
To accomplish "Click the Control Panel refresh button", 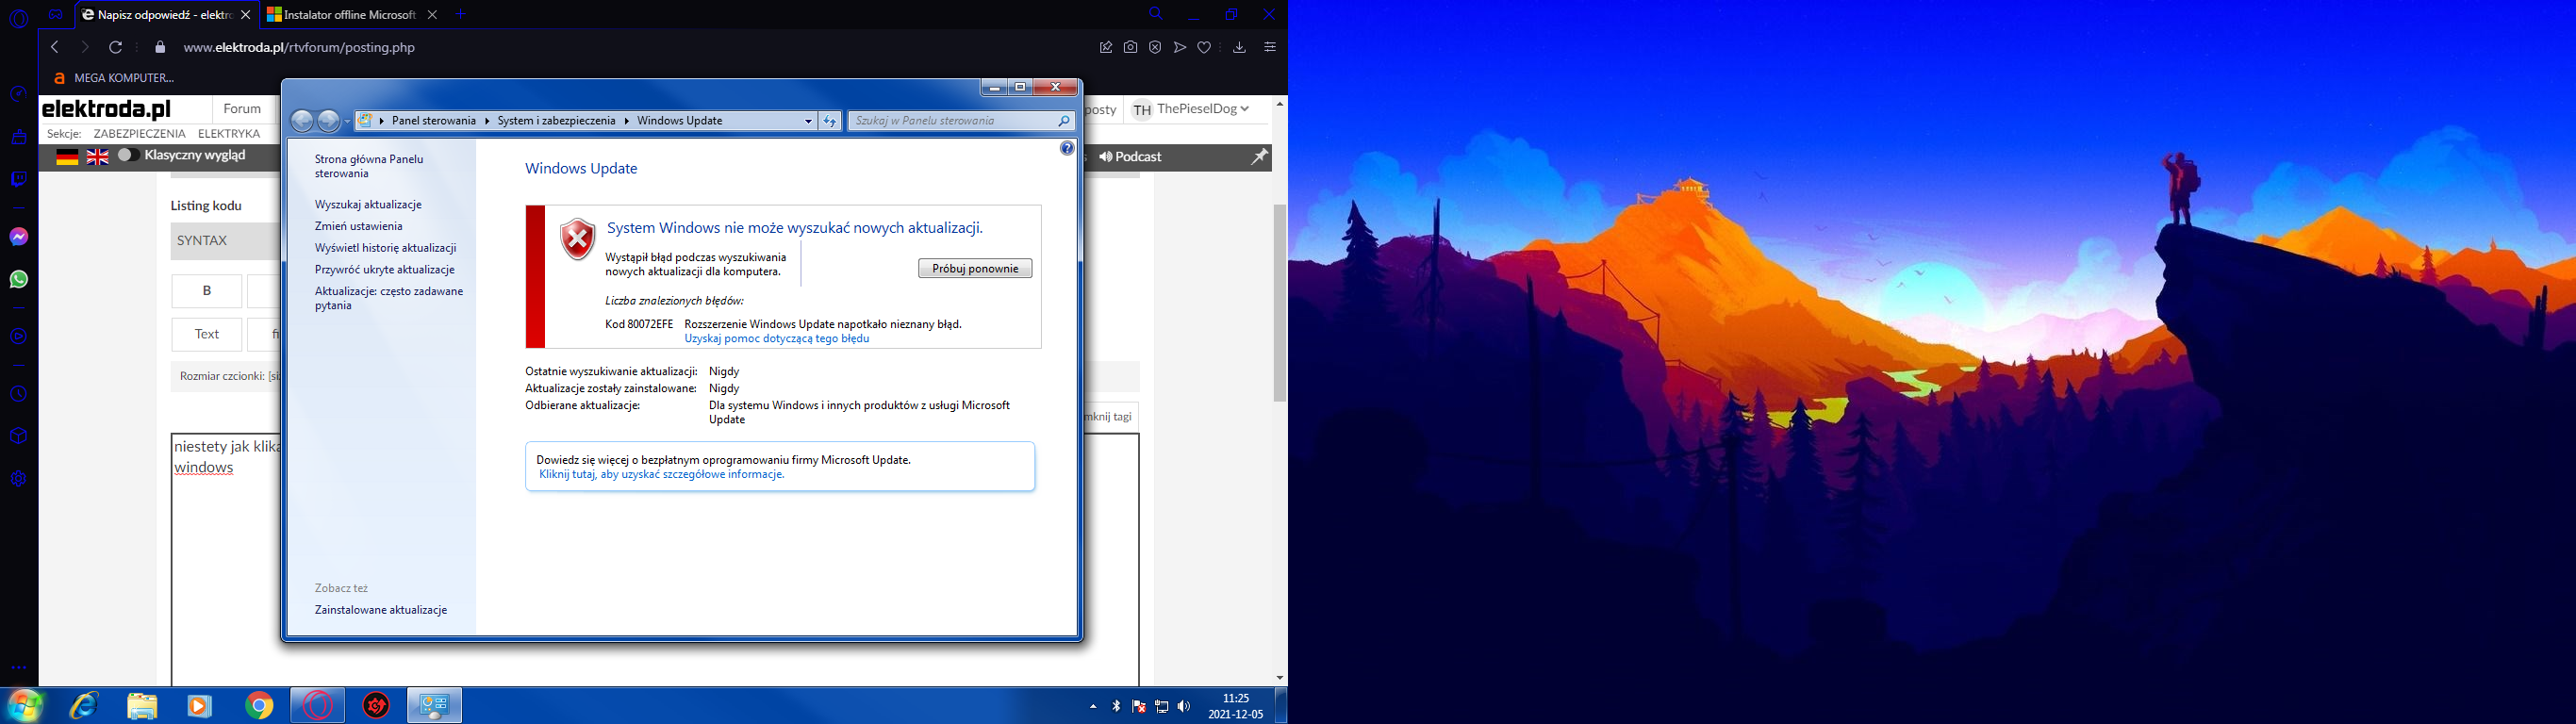I will (830, 121).
